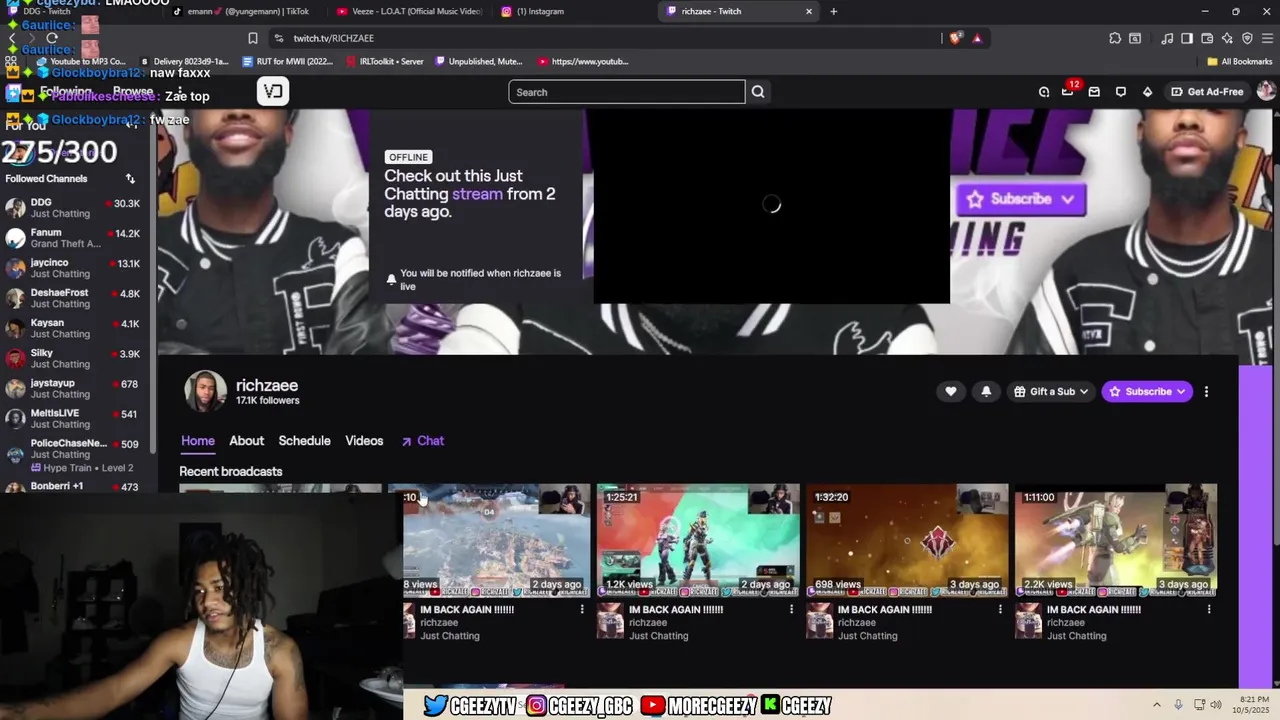The image size is (1280, 720).
Task: Open options for the 8 views video
Action: (x=582, y=609)
